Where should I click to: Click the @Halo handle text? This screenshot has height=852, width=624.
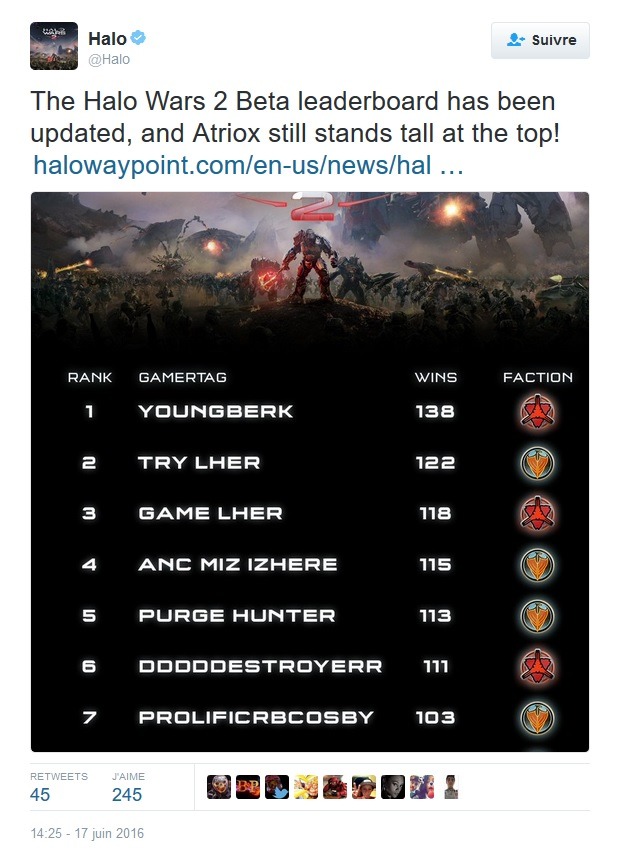click(110, 59)
